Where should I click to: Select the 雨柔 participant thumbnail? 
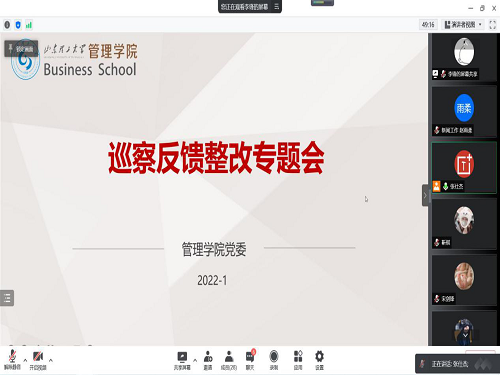tap(464, 112)
